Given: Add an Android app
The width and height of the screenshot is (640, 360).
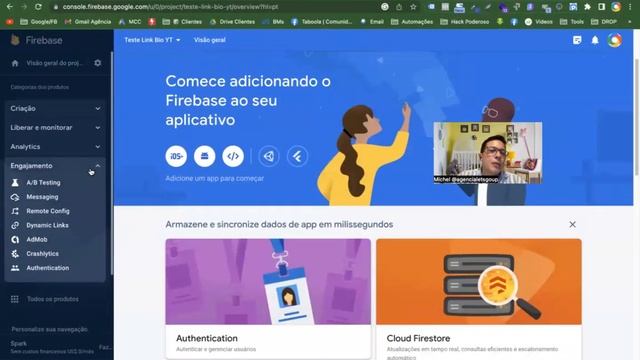Looking at the screenshot, I should click(x=204, y=156).
